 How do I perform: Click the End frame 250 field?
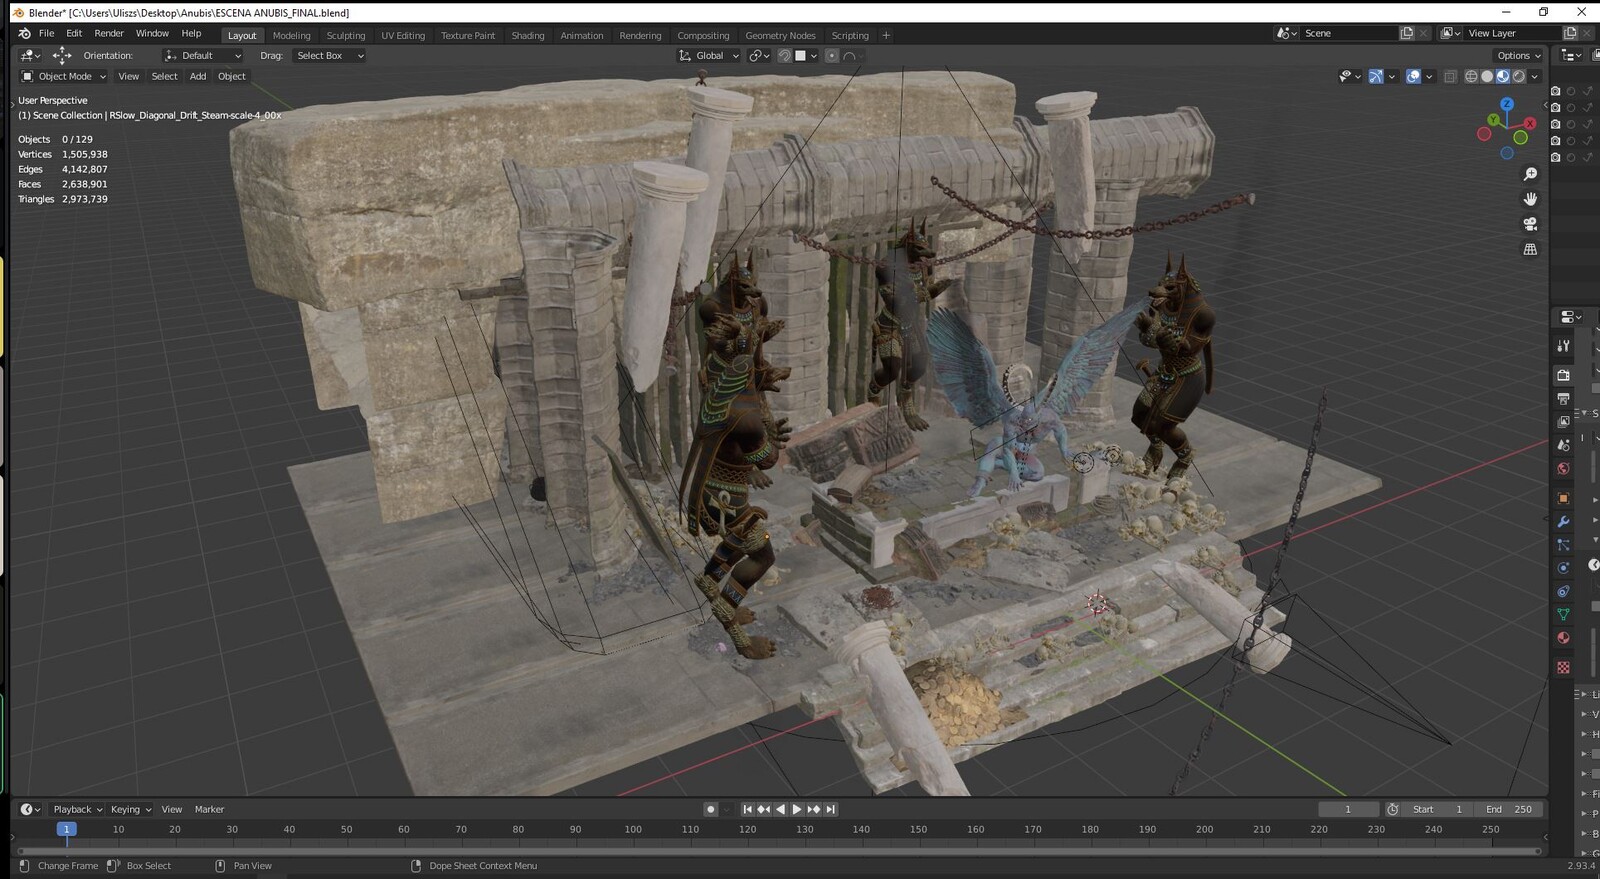tap(1508, 809)
